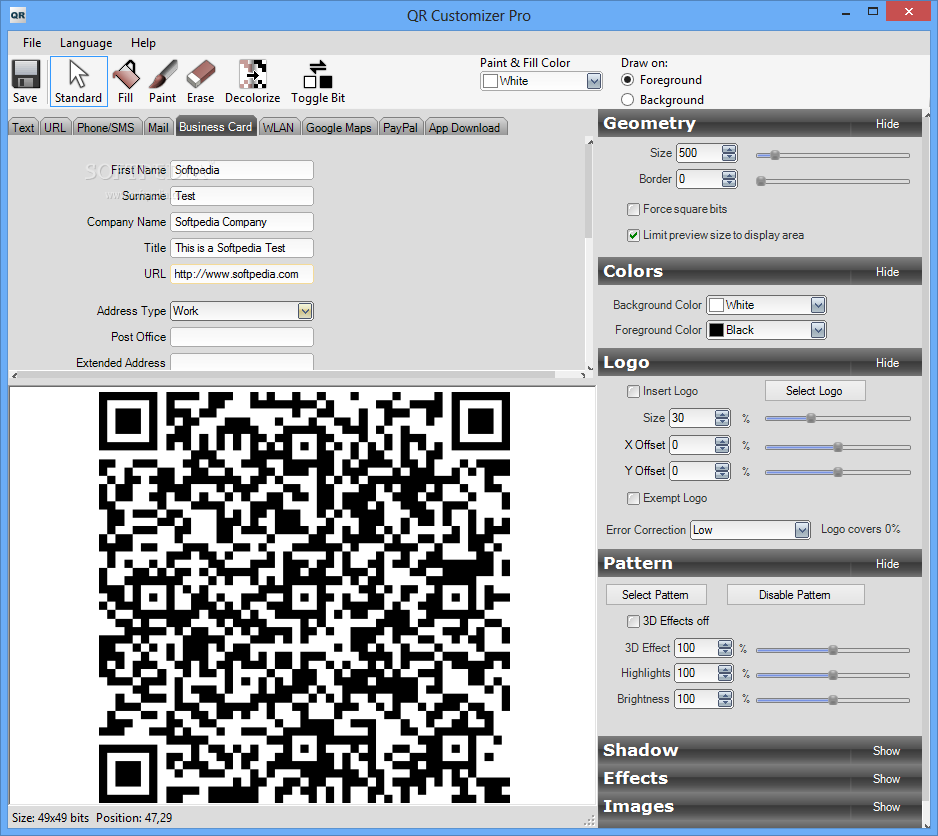938x836 pixels.
Task: Switch to the URL tab
Action: pyautogui.click(x=55, y=127)
